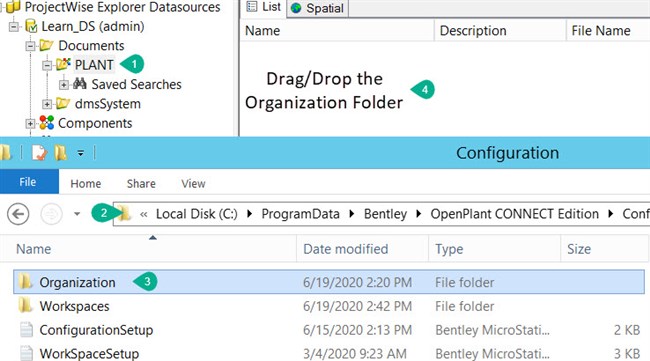Expand the Components tree node
The width and height of the screenshot is (650, 361).
tap(30, 124)
